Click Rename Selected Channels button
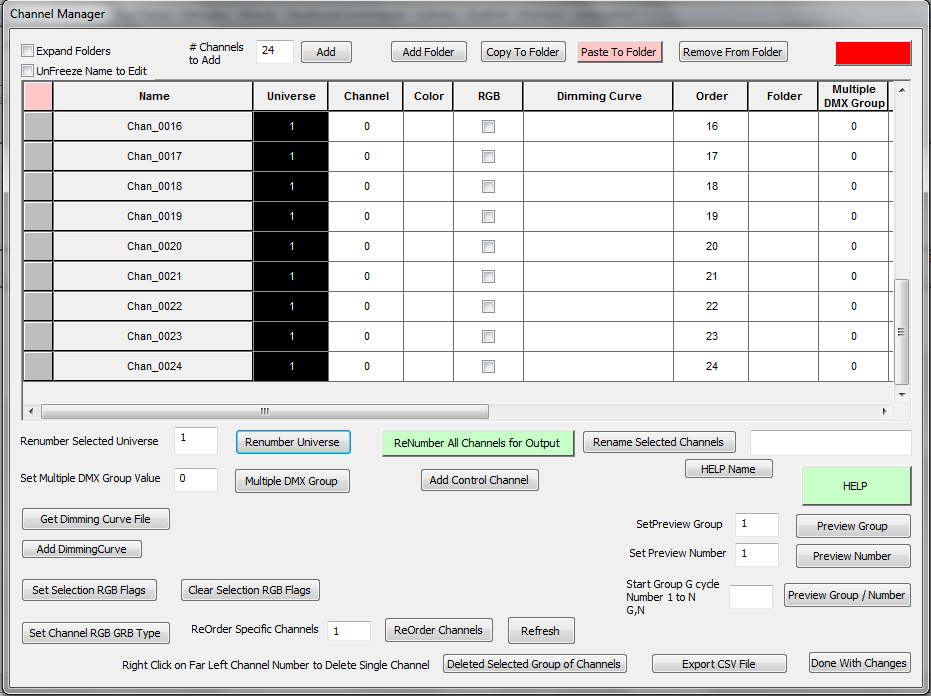The image size is (931, 696). pos(658,442)
